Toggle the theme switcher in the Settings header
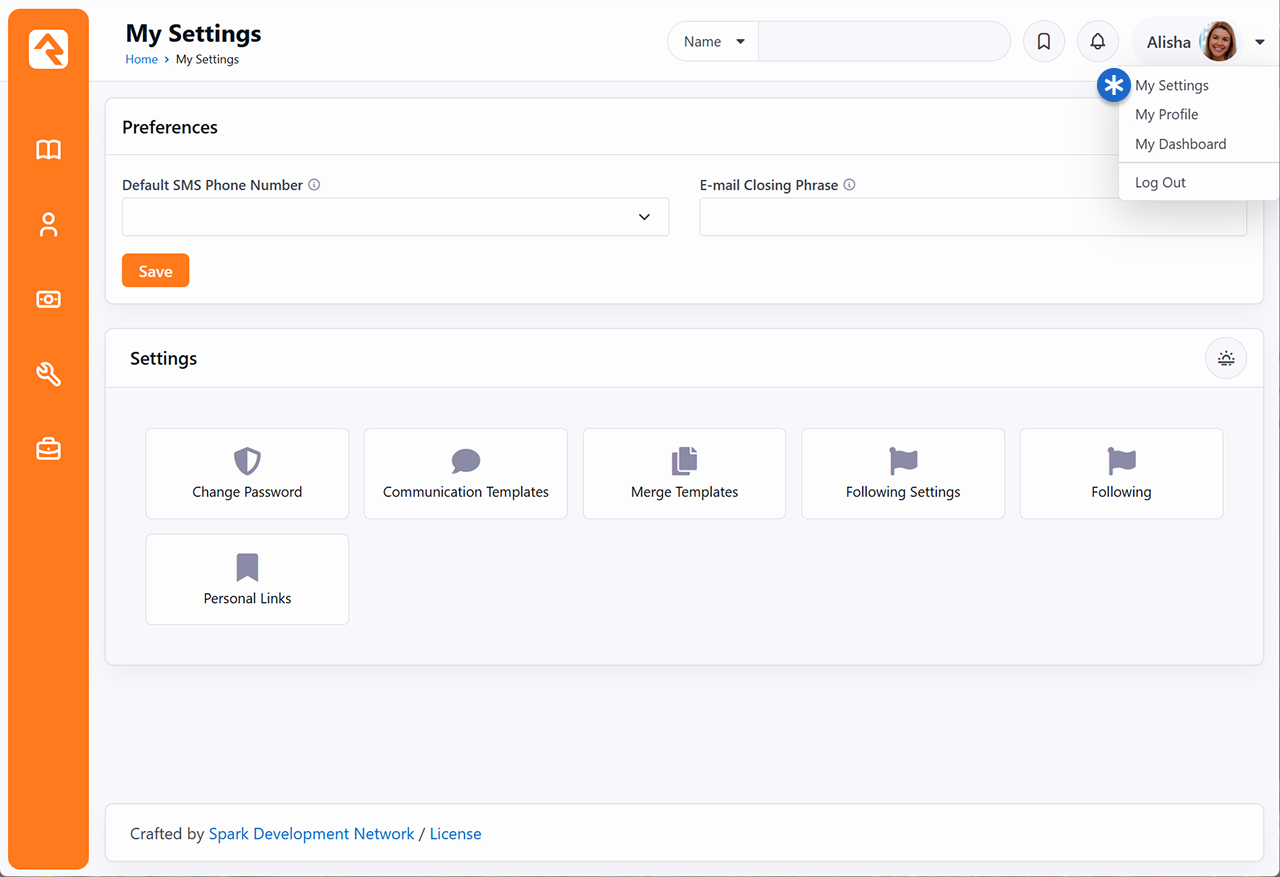This screenshot has width=1280, height=877. click(1225, 358)
